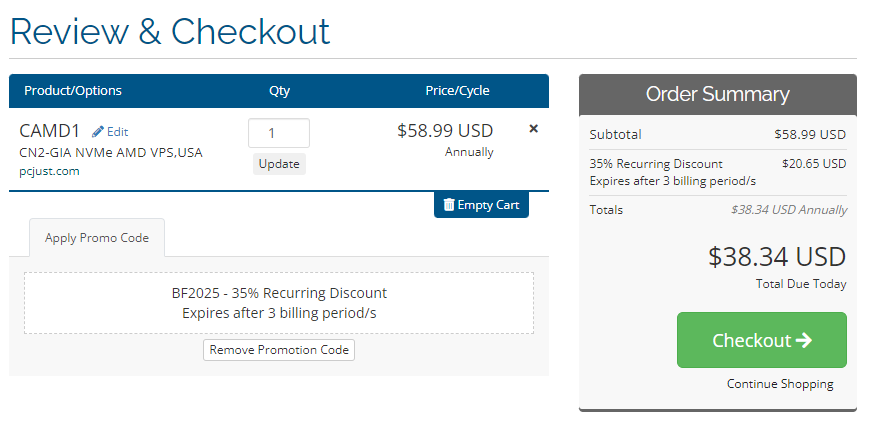870x425 pixels.
Task: Click the green Checkout button text
Action: [x=751, y=341]
